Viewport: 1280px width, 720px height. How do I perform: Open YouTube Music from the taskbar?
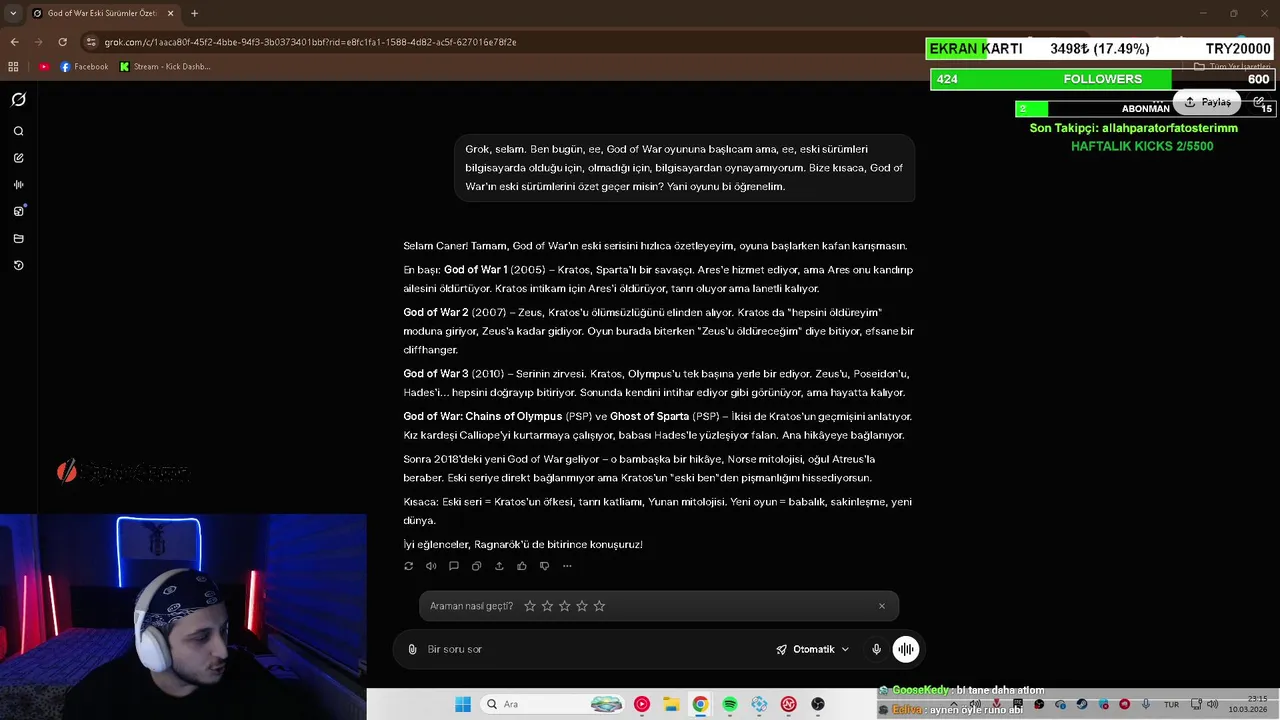coord(642,704)
